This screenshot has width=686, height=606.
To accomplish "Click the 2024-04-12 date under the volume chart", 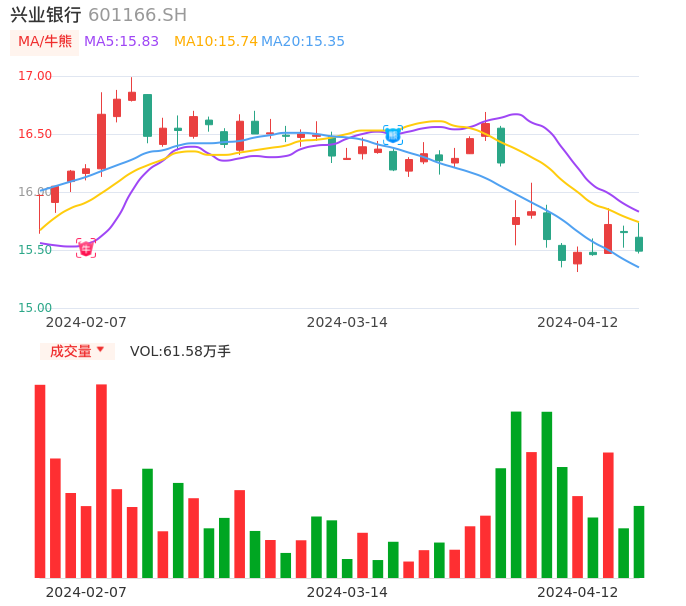I will [578, 592].
